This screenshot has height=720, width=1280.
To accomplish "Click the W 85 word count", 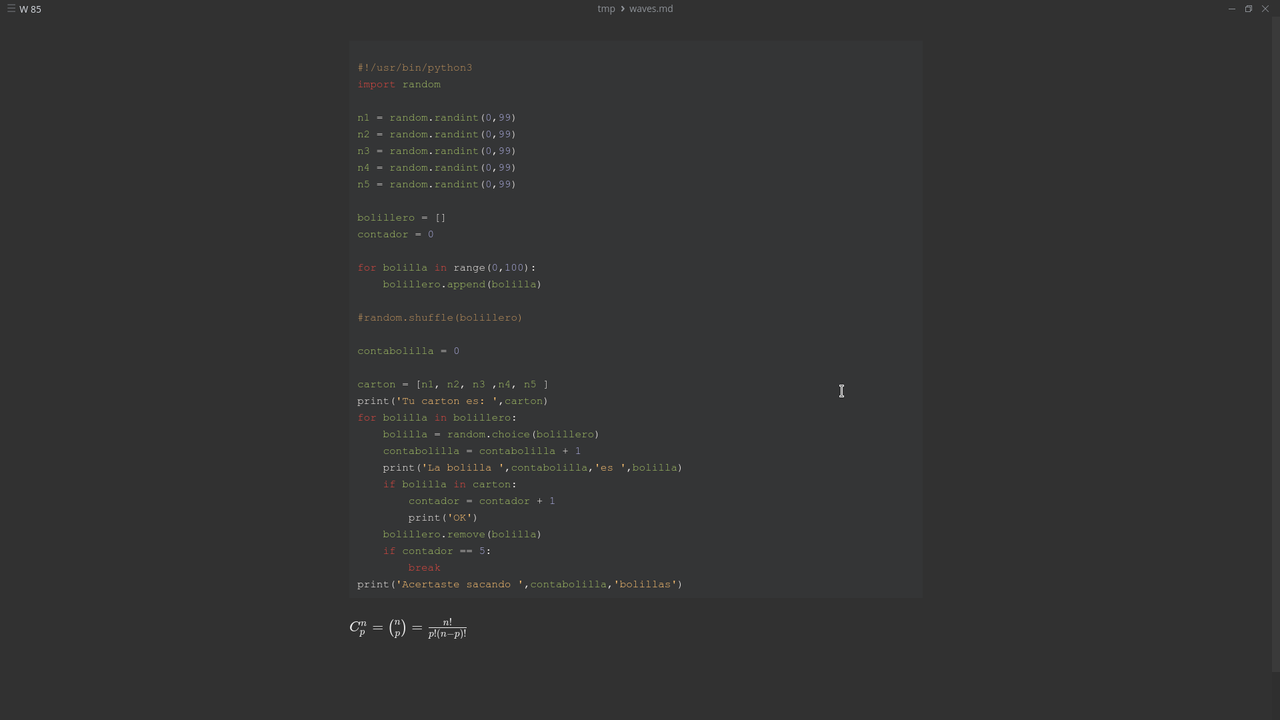I will click(30, 9).
